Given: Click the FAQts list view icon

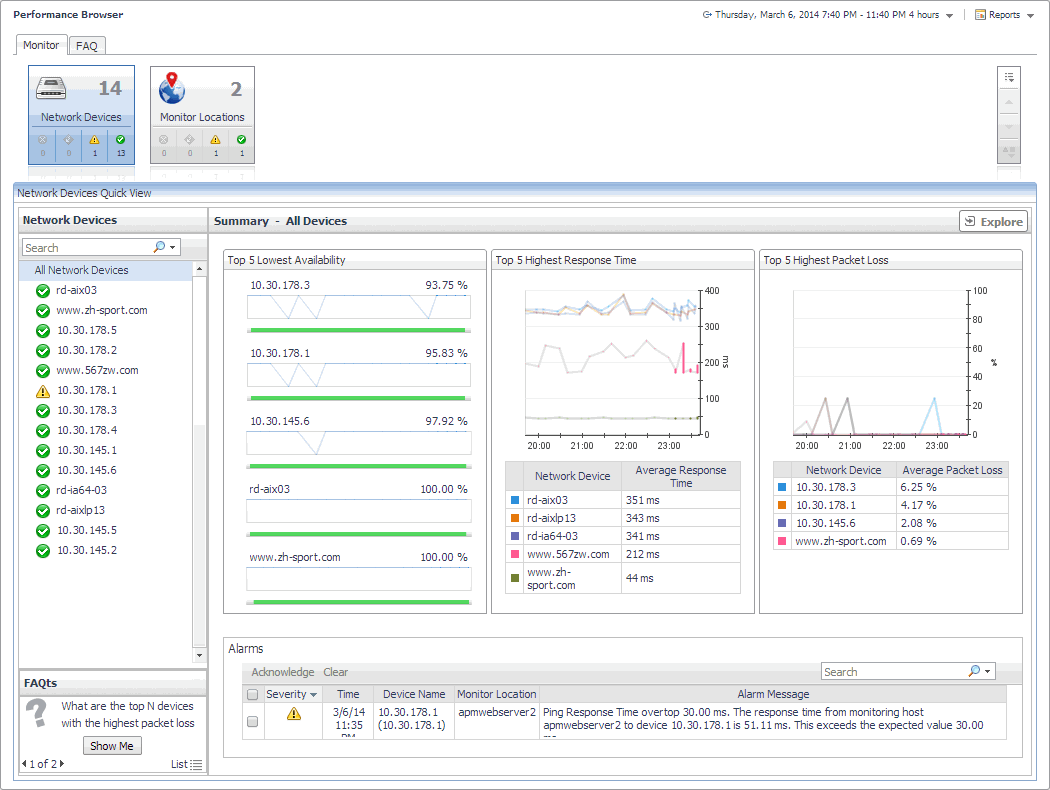Looking at the screenshot, I should [196, 765].
